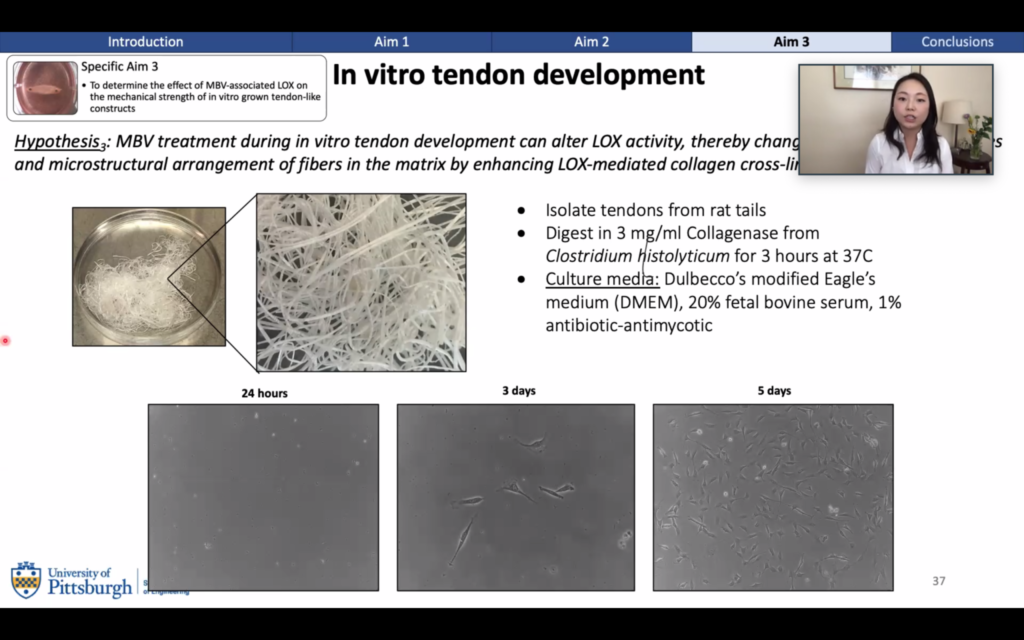Click the "Isolate tendons from rat tails" bullet
This screenshot has width=1024, height=640.
[655, 210]
